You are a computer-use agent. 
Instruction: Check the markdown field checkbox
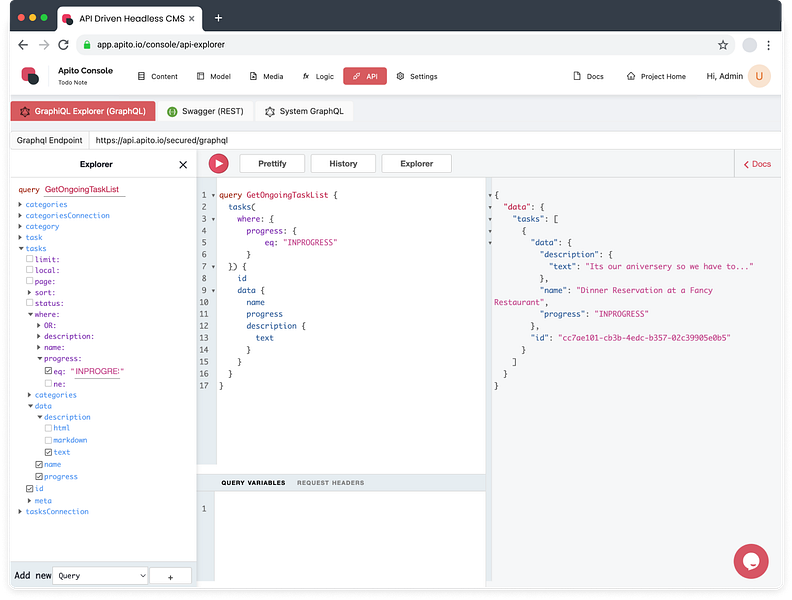pyautogui.click(x=48, y=440)
